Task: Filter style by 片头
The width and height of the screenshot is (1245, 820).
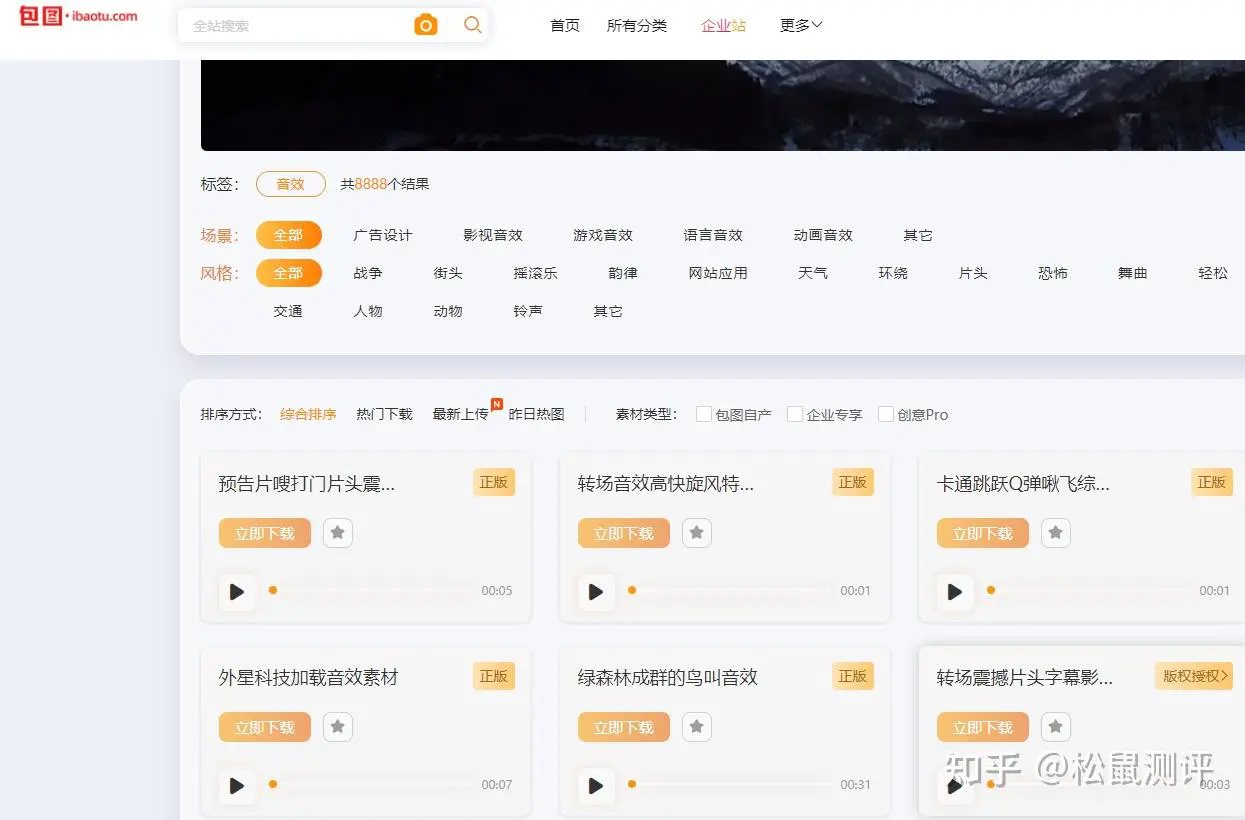Action: (x=973, y=273)
